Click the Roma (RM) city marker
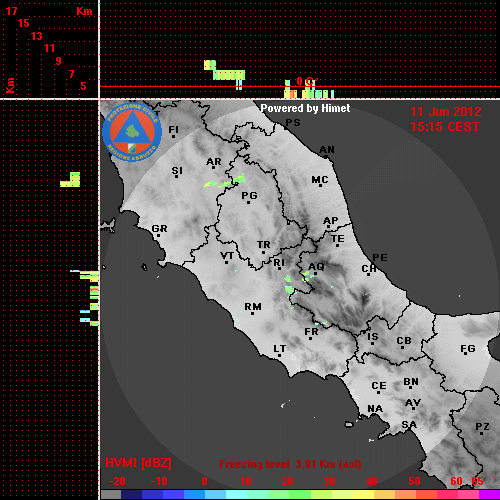Viewport: 500px width, 500px height. click(x=253, y=313)
